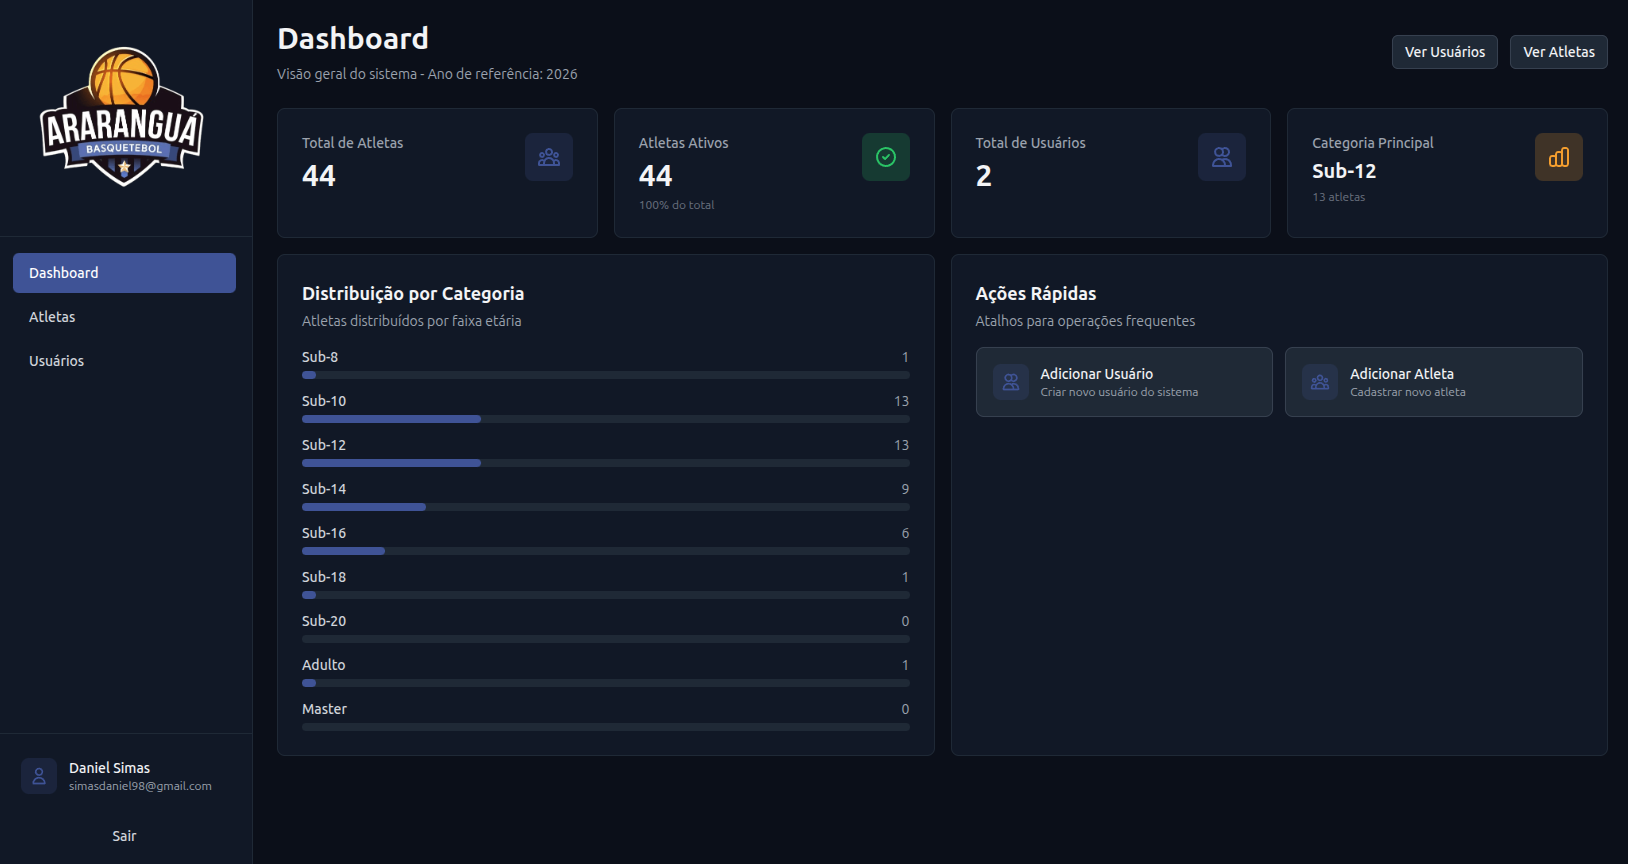Go to Atletas in the sidebar
Screen dimensions: 1628x864
pos(124,317)
